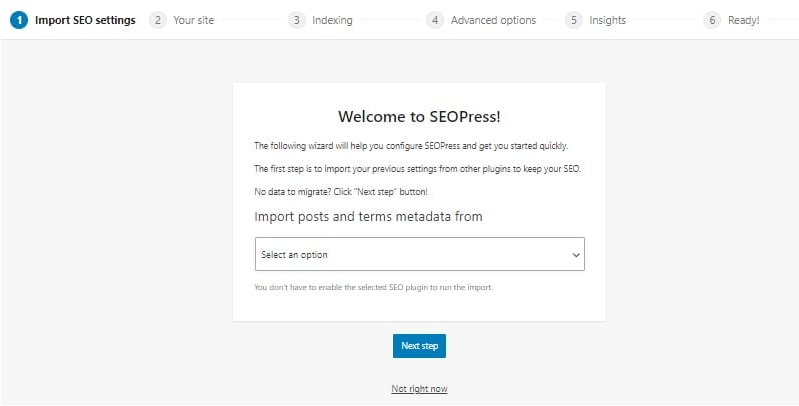Switch to Advanced options step
This screenshot has height=406, width=799.
tap(493, 20)
